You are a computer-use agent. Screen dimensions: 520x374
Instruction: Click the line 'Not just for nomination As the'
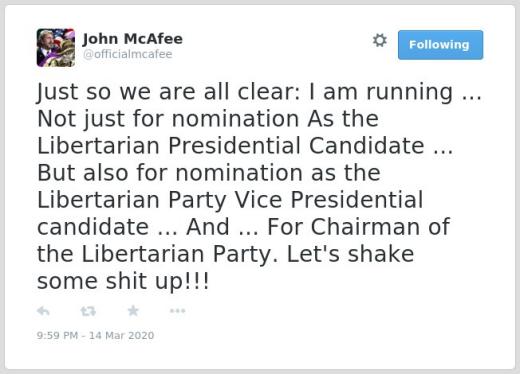tap(208, 119)
